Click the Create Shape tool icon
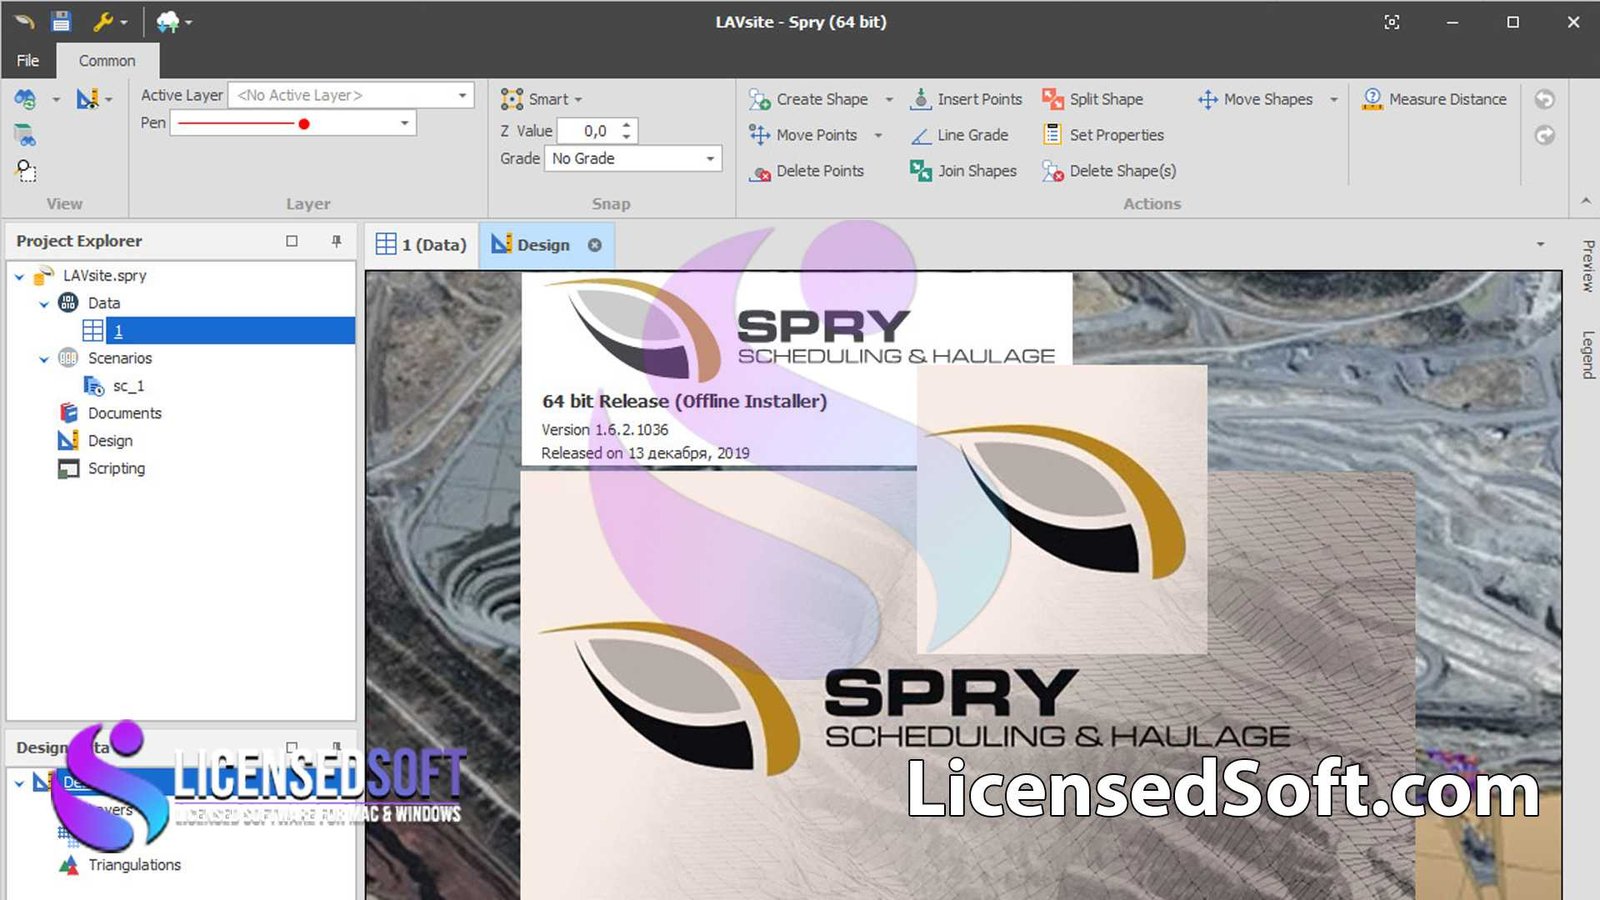Image resolution: width=1600 pixels, height=900 pixels. (x=760, y=99)
